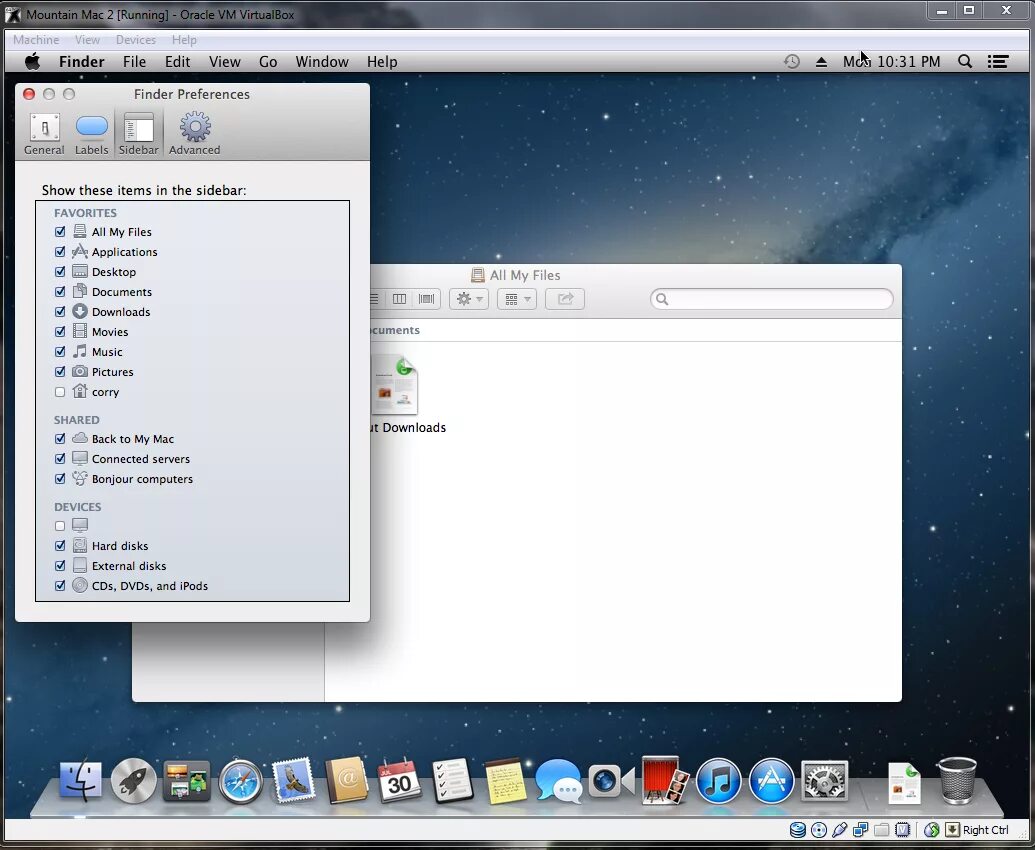Select the Sidebar preferences tab
The image size is (1035, 850).
[x=139, y=134]
